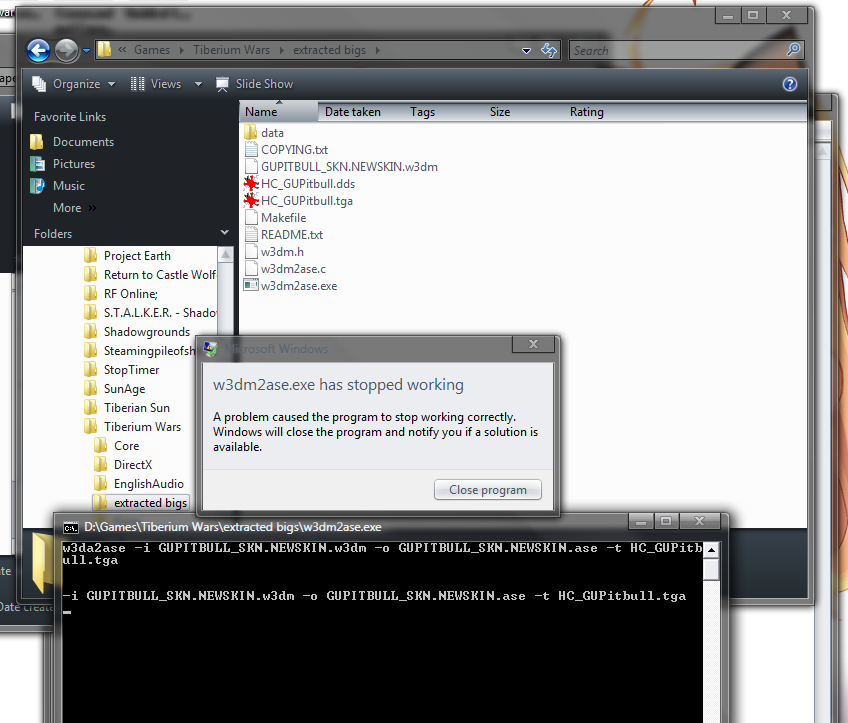Refresh the folder with the refresh icon
The width and height of the screenshot is (848, 723).
(548, 50)
